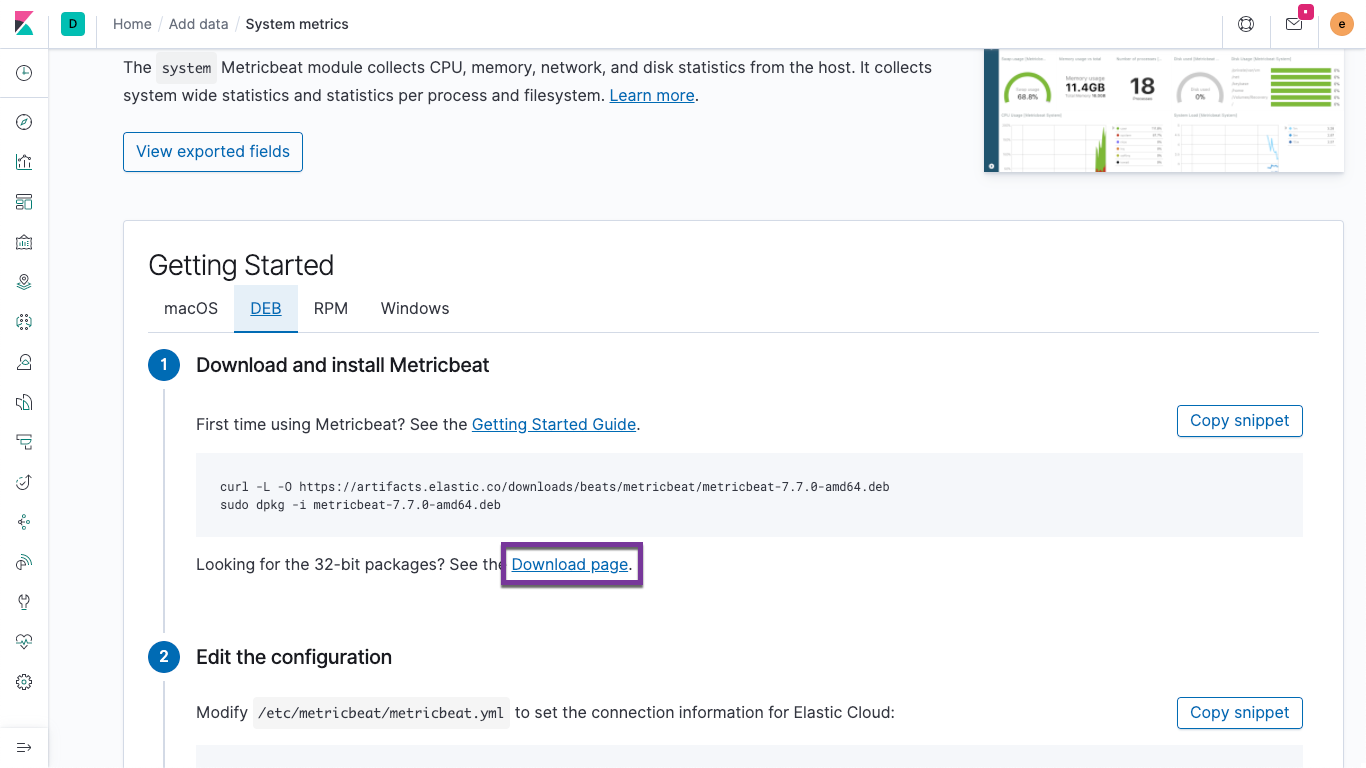
Task: Expand the side navigation menu
Action: 24,747
